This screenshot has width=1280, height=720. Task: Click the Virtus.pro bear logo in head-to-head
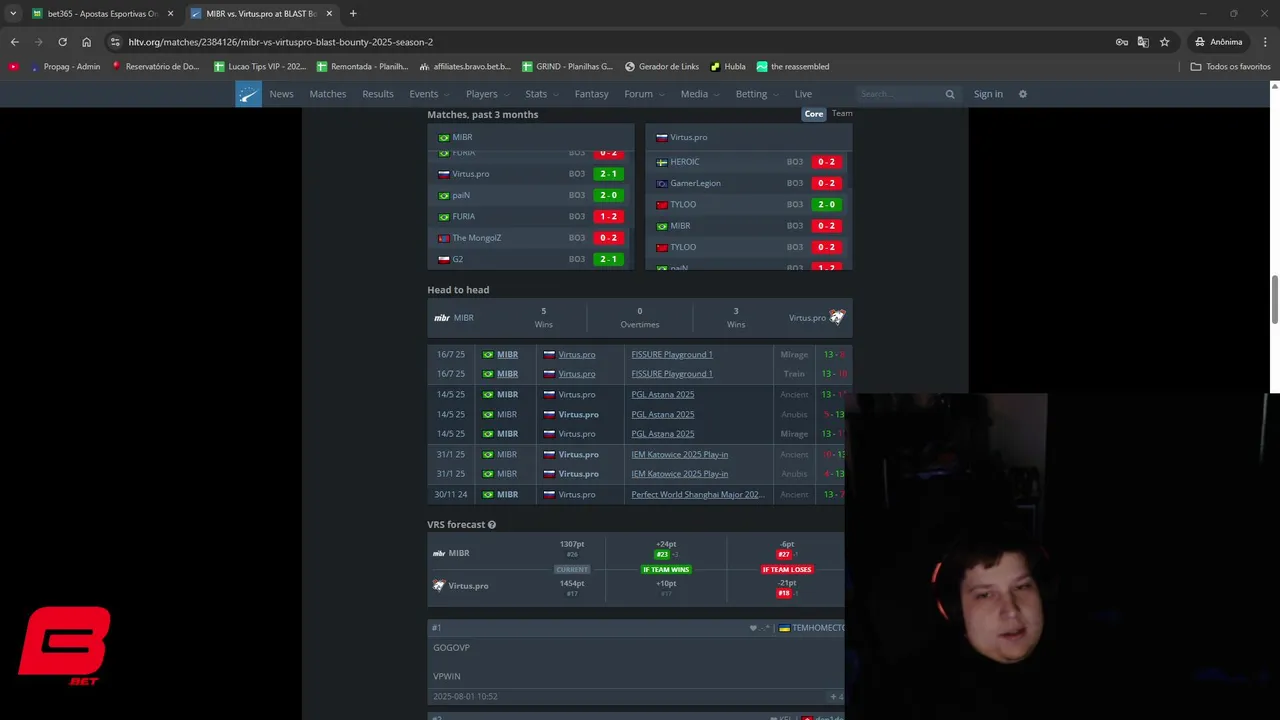[837, 317]
